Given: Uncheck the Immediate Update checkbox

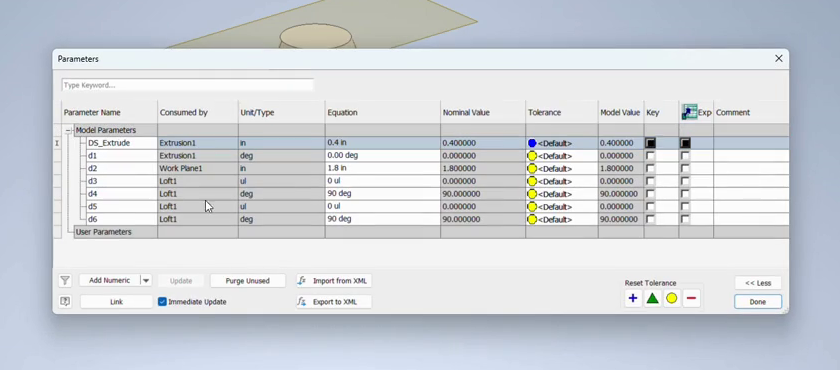Looking at the screenshot, I should (162, 301).
